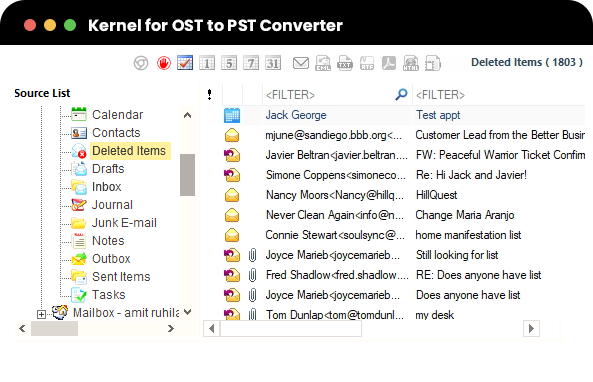Click the red stop hand icon

pos(164,63)
